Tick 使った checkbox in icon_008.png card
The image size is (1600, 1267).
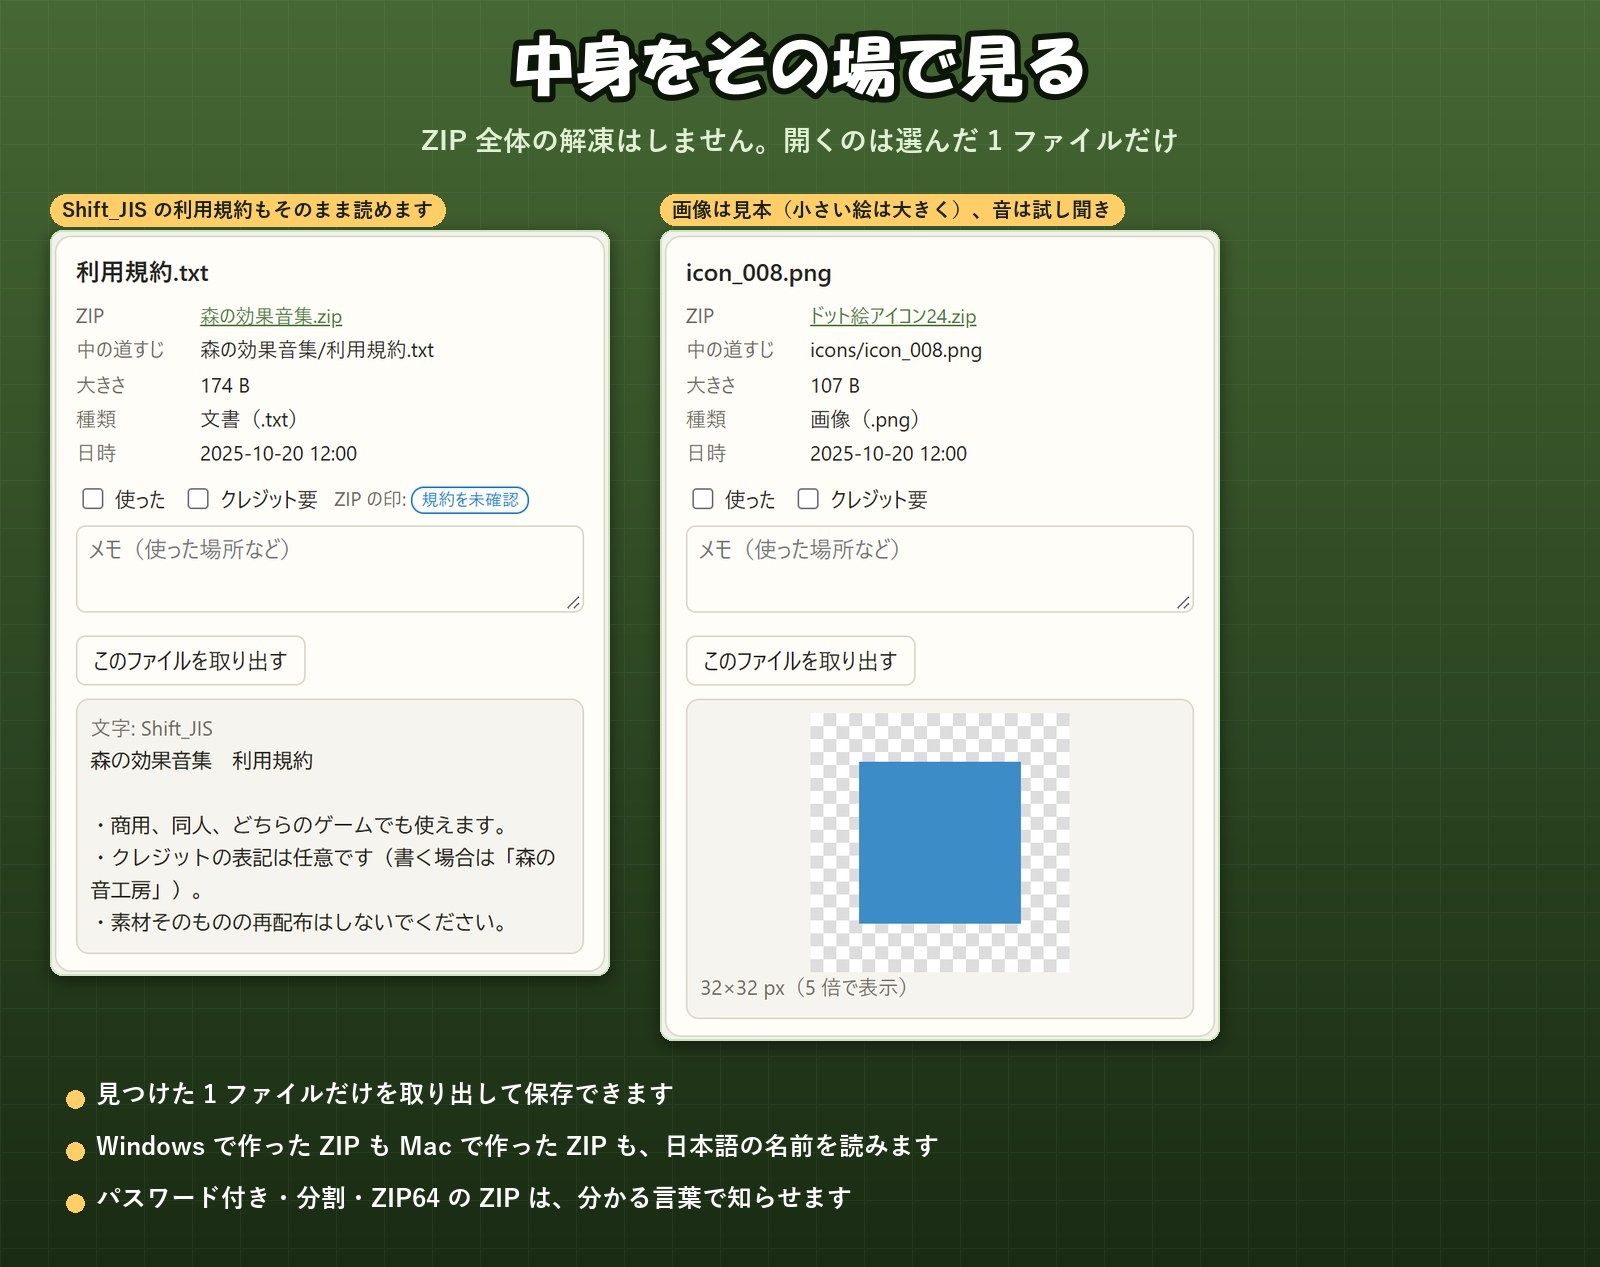click(x=703, y=498)
